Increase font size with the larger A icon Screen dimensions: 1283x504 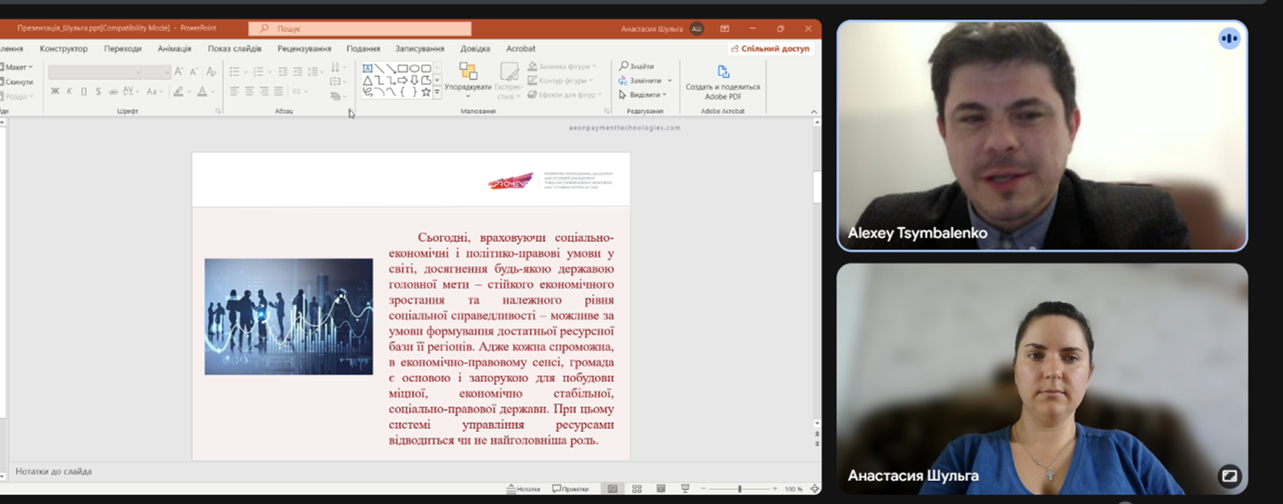(179, 72)
